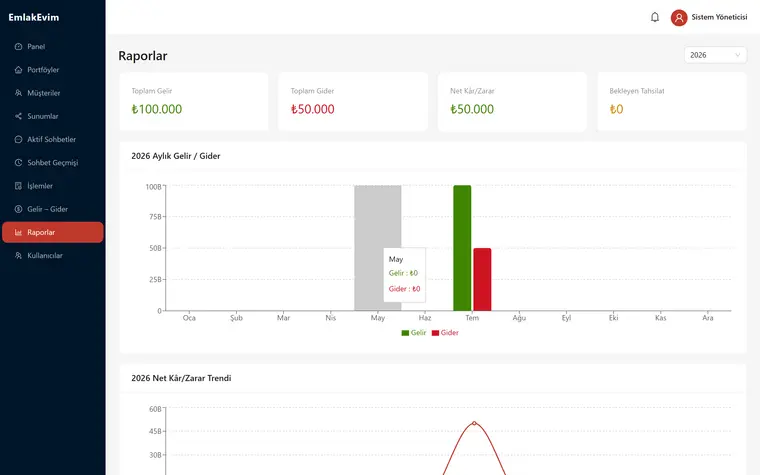
Task: Click the 75B y-axis label
Action: [156, 217]
